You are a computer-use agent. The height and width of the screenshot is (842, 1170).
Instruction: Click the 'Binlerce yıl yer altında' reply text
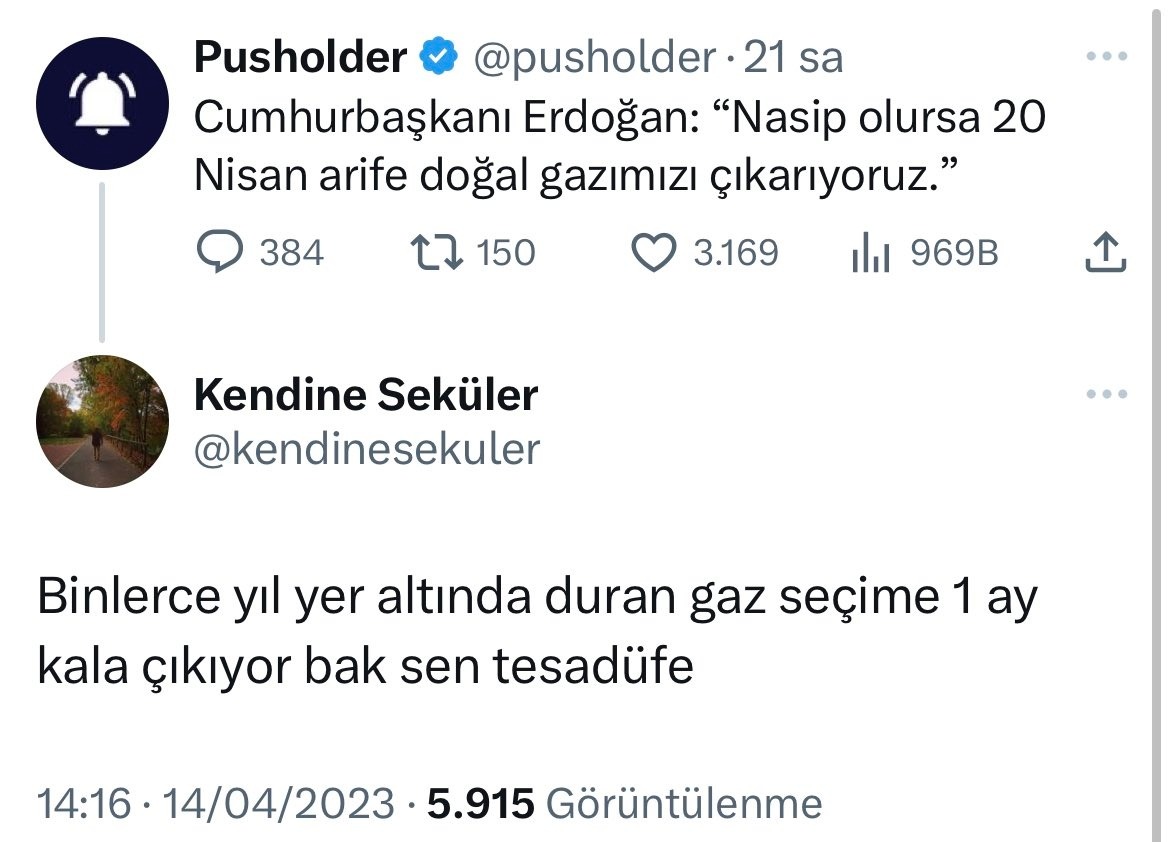(x=538, y=632)
